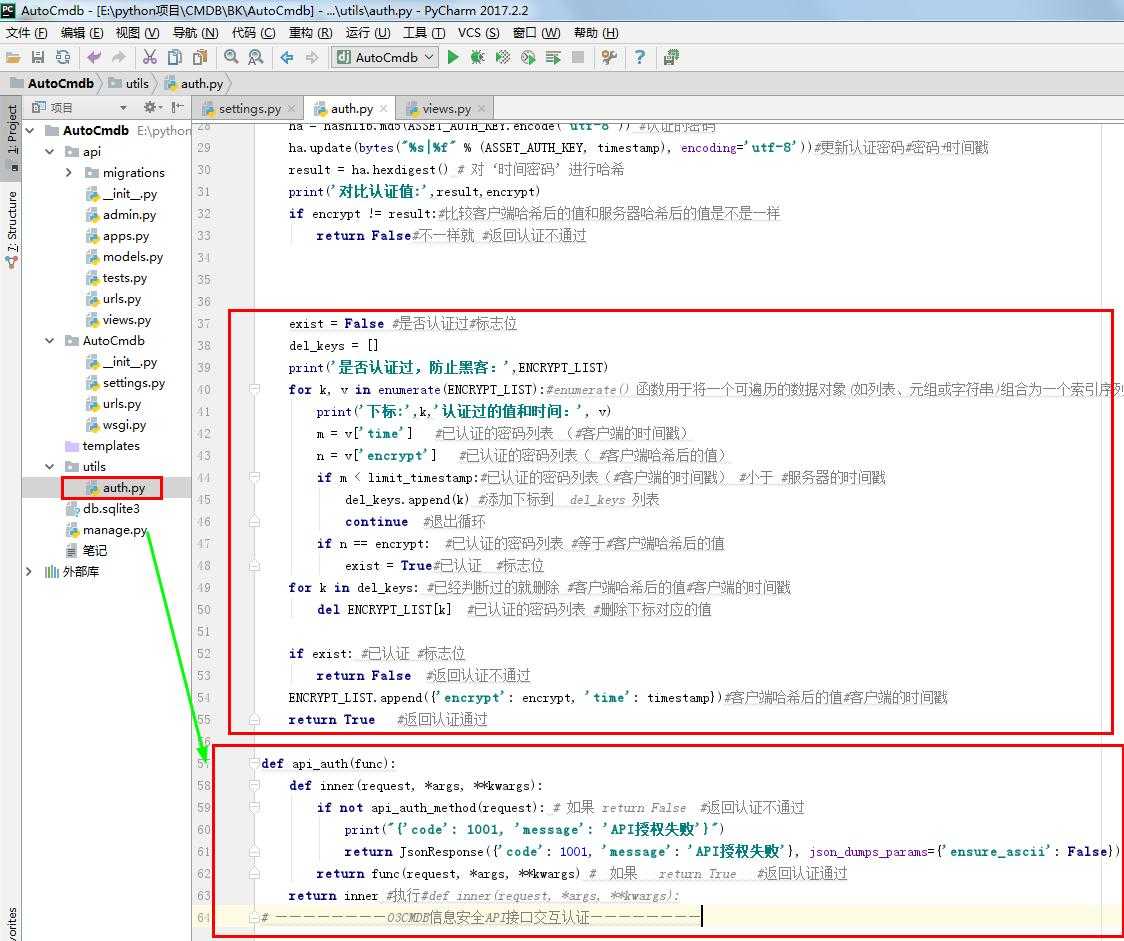This screenshot has height=941, width=1124.
Task: Undo the last action
Action: pos(94,57)
